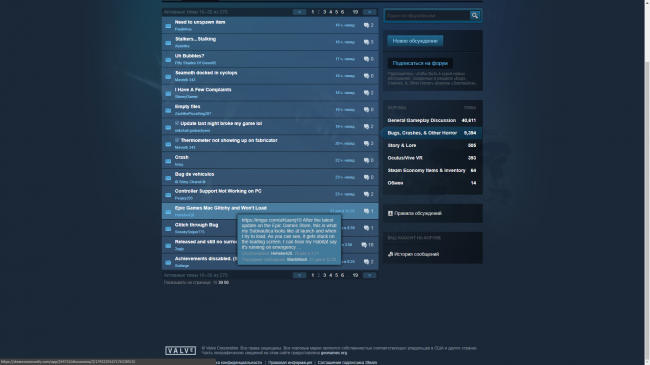Click author name Hehehe426 in tooltip
The height and width of the screenshot is (365, 650).
[x=281, y=253]
